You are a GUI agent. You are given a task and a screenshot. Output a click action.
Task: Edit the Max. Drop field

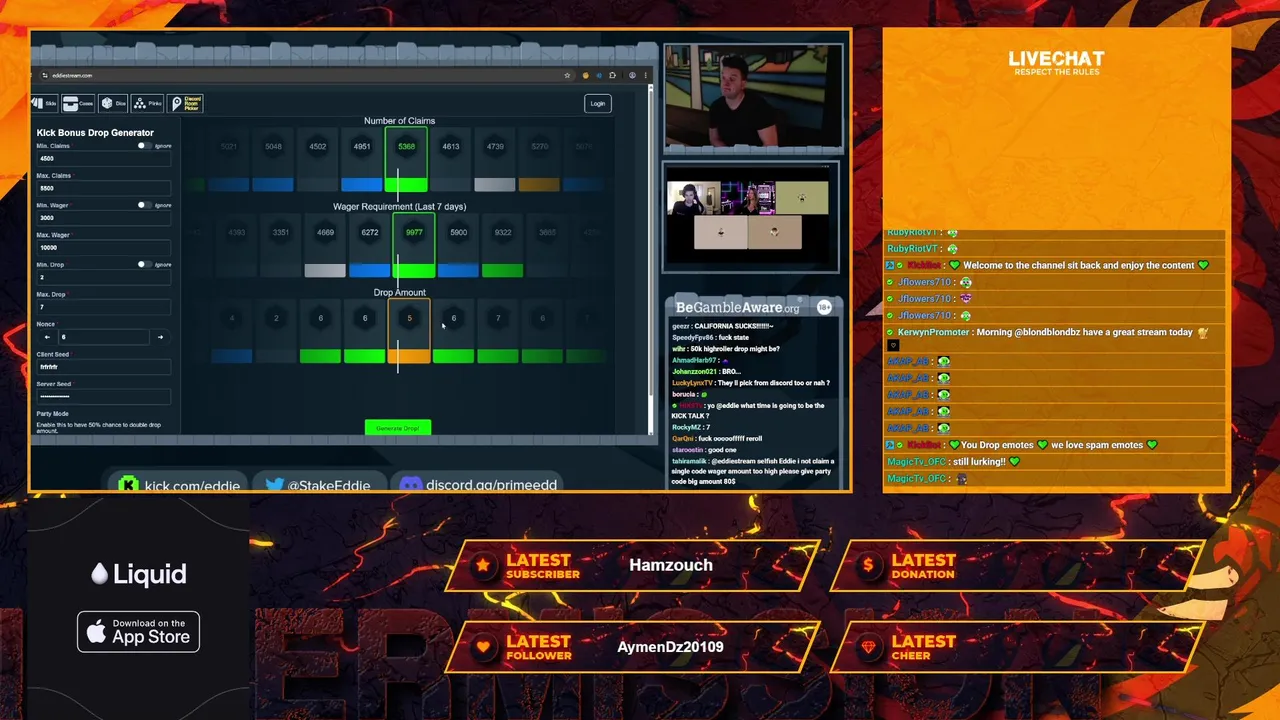(103, 307)
